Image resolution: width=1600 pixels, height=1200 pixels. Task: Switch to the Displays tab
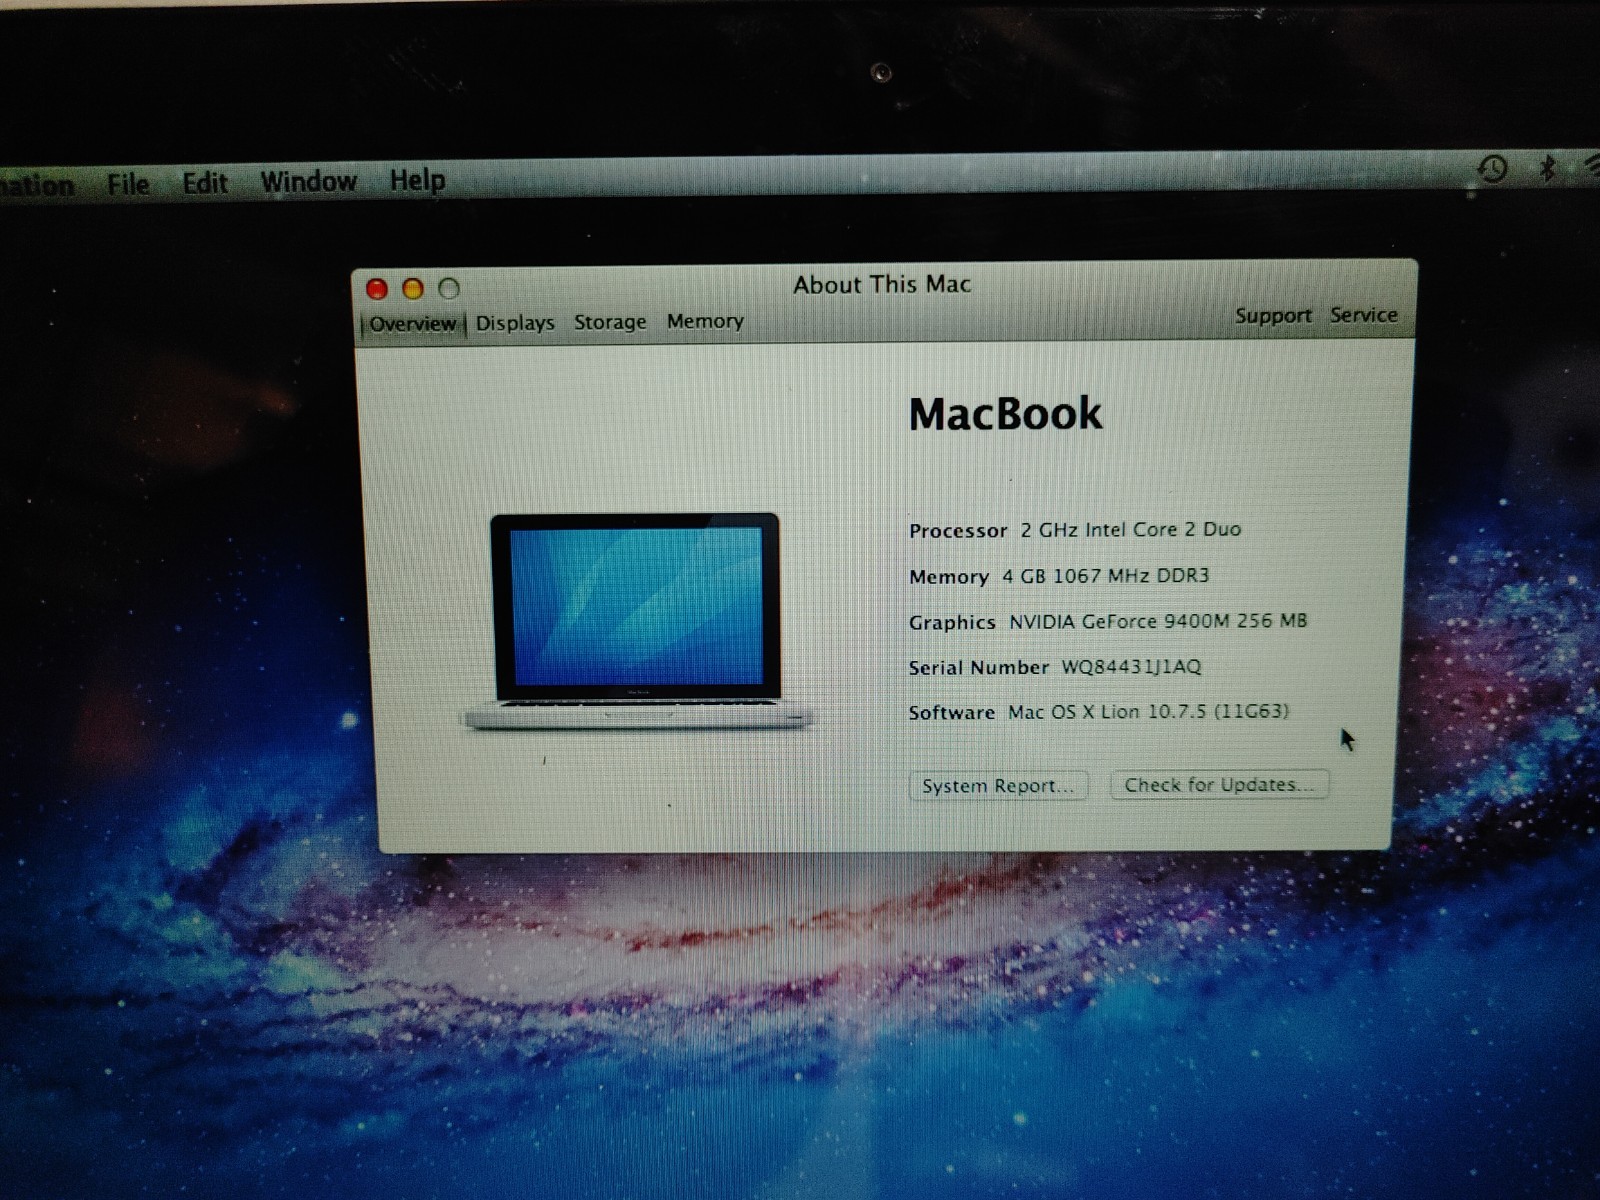click(515, 323)
